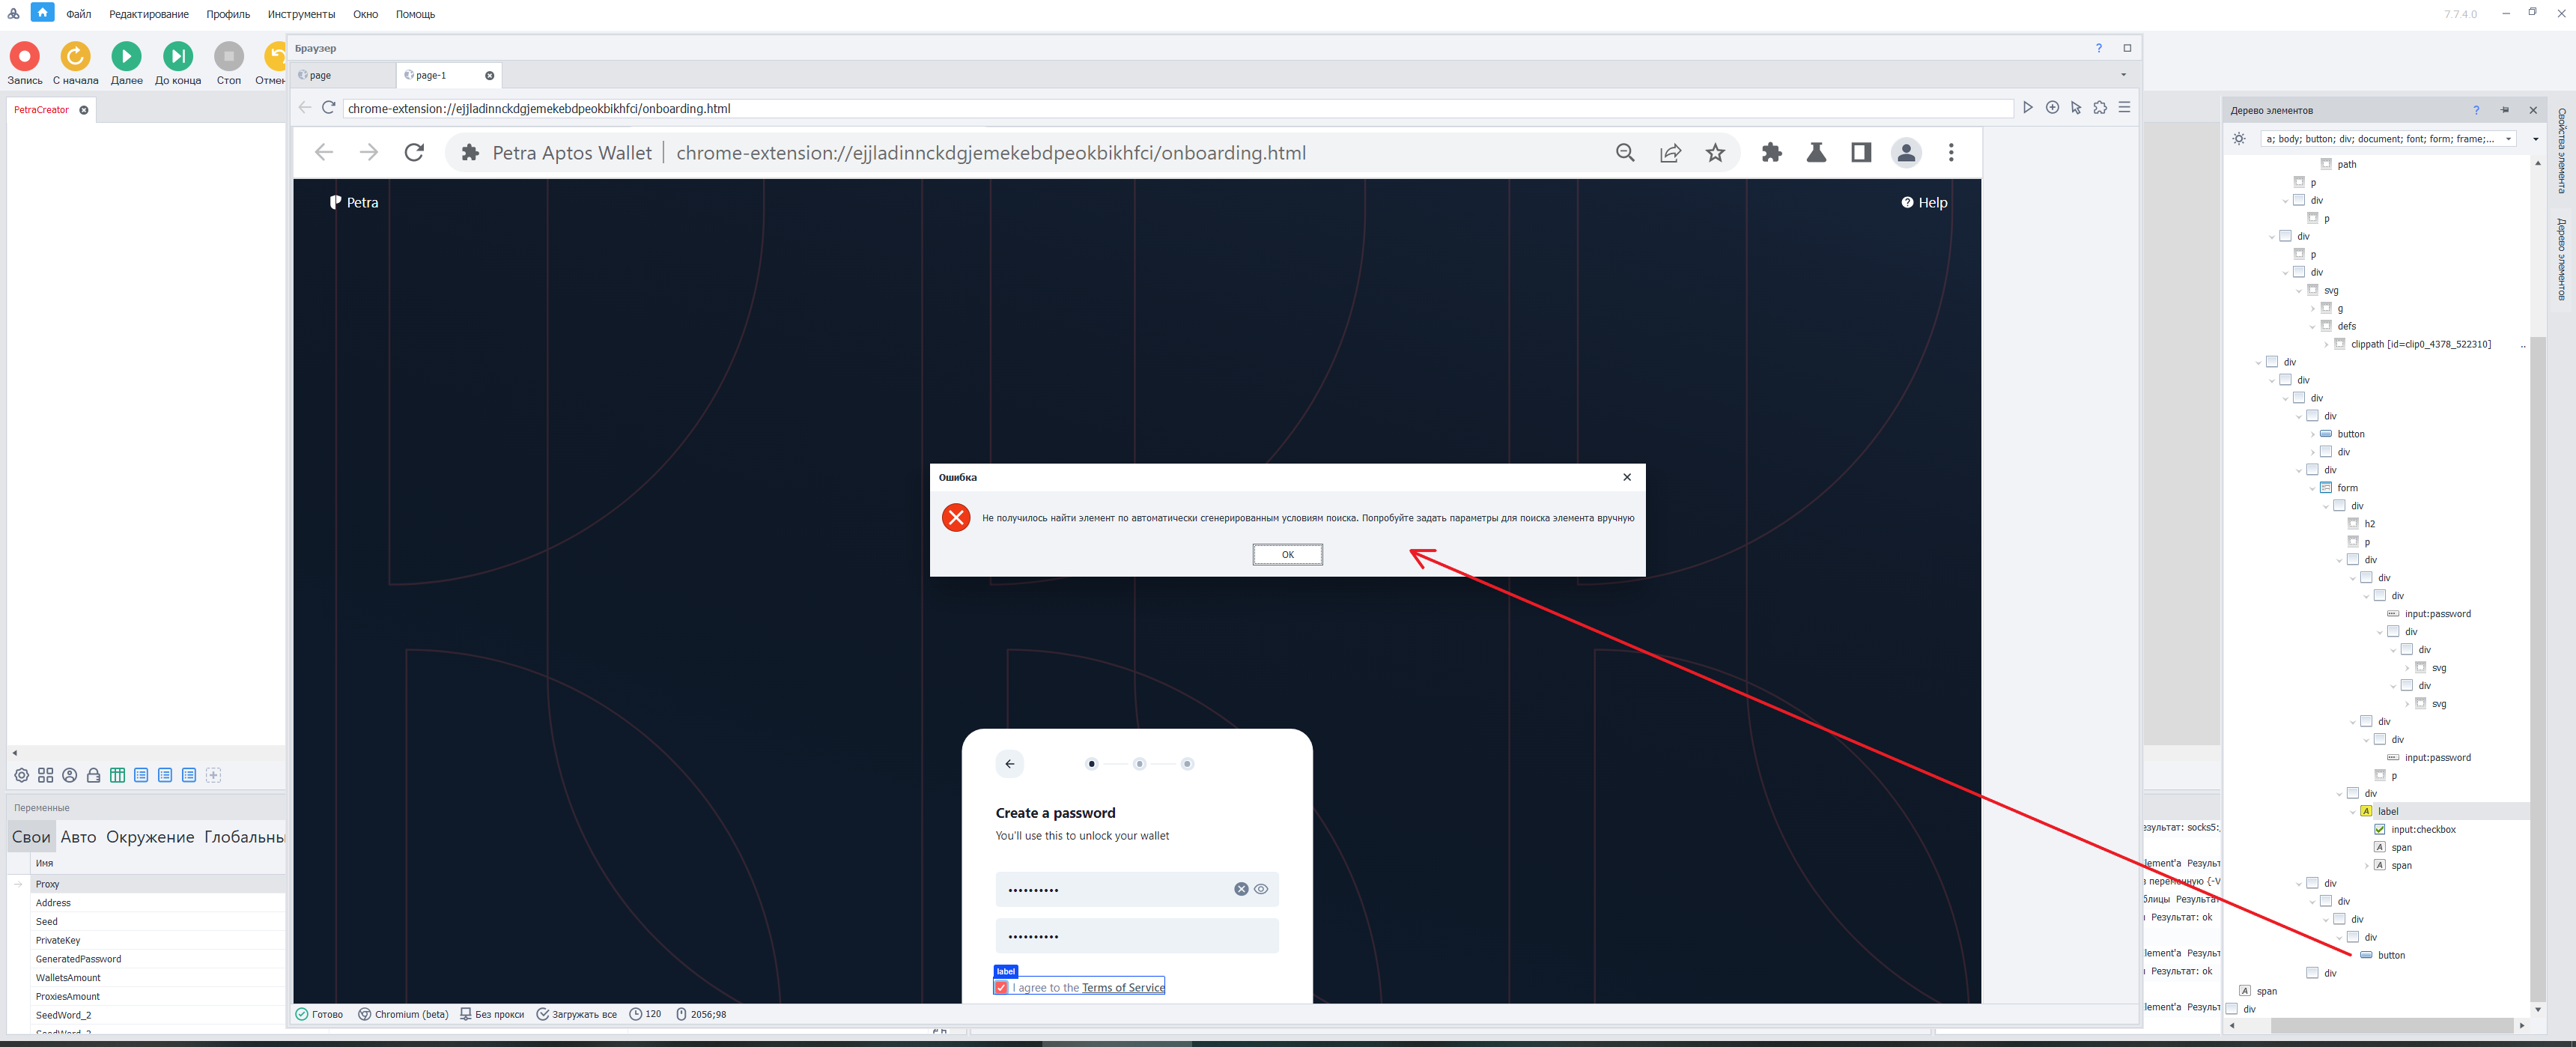The height and width of the screenshot is (1047, 2576).
Task: Click the bookmark star icon
Action: coord(1715,152)
